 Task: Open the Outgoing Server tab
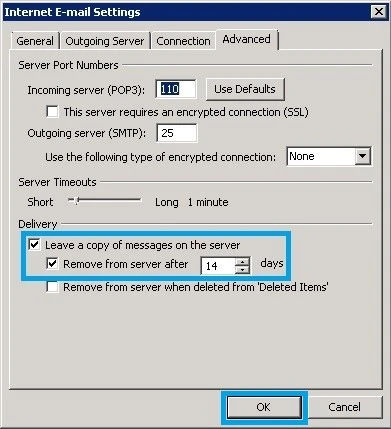point(105,41)
